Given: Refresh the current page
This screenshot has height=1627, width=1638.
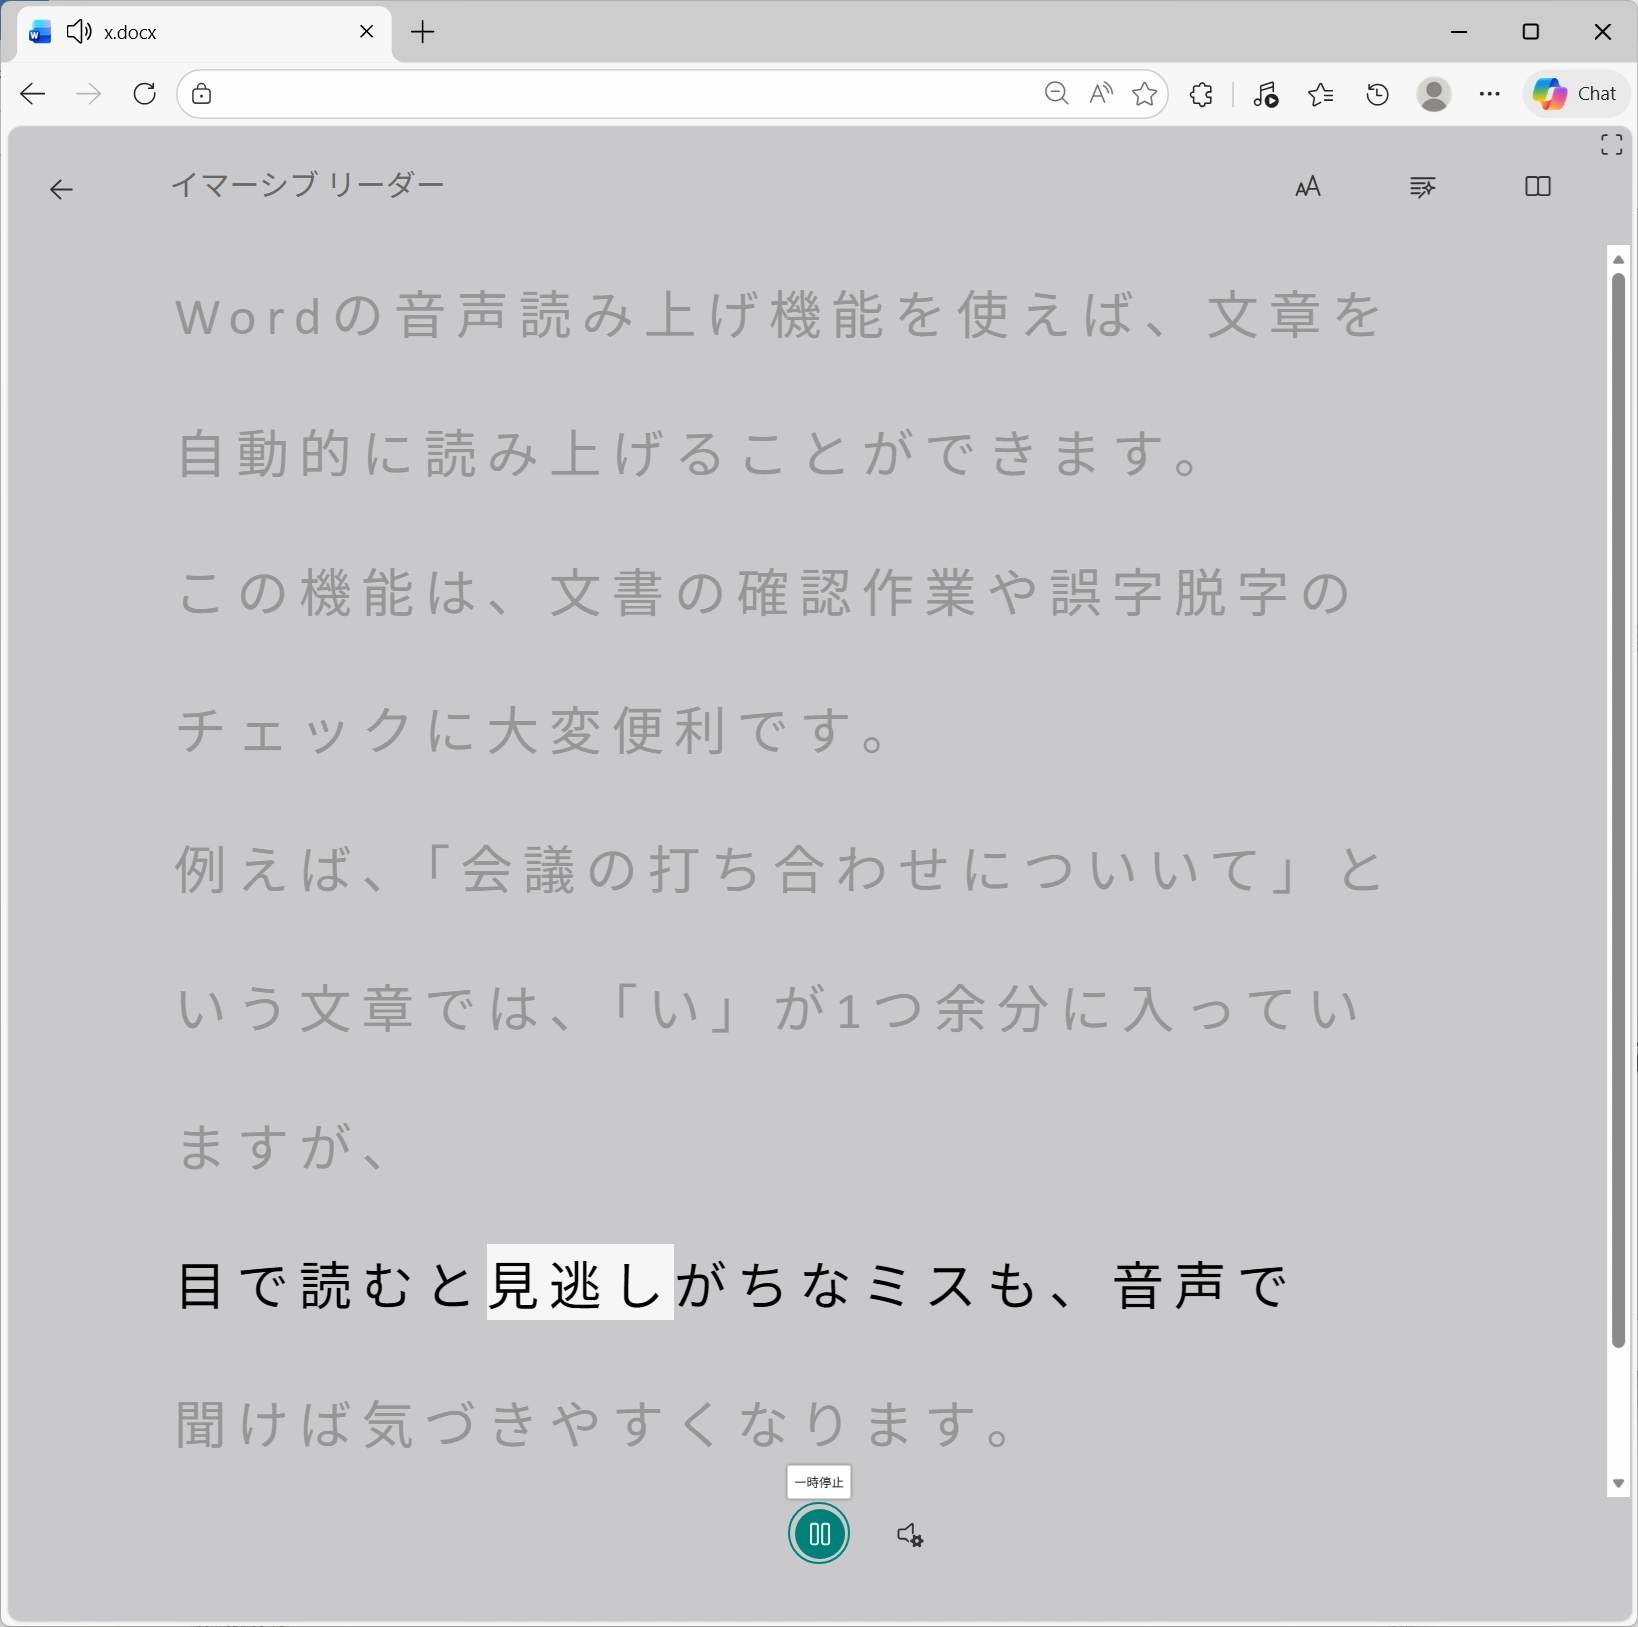Looking at the screenshot, I should point(144,93).
